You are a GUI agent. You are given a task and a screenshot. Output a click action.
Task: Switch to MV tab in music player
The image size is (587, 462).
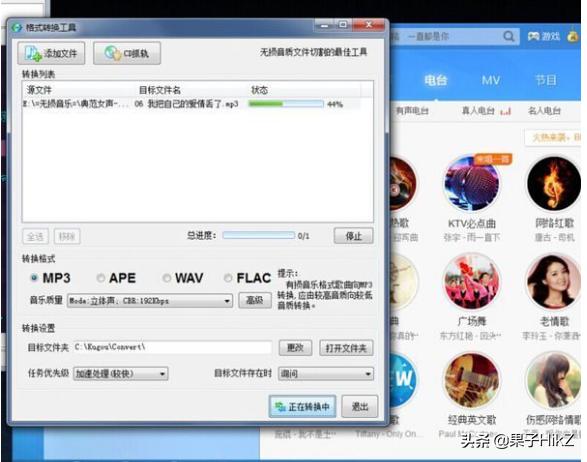pos(491,80)
